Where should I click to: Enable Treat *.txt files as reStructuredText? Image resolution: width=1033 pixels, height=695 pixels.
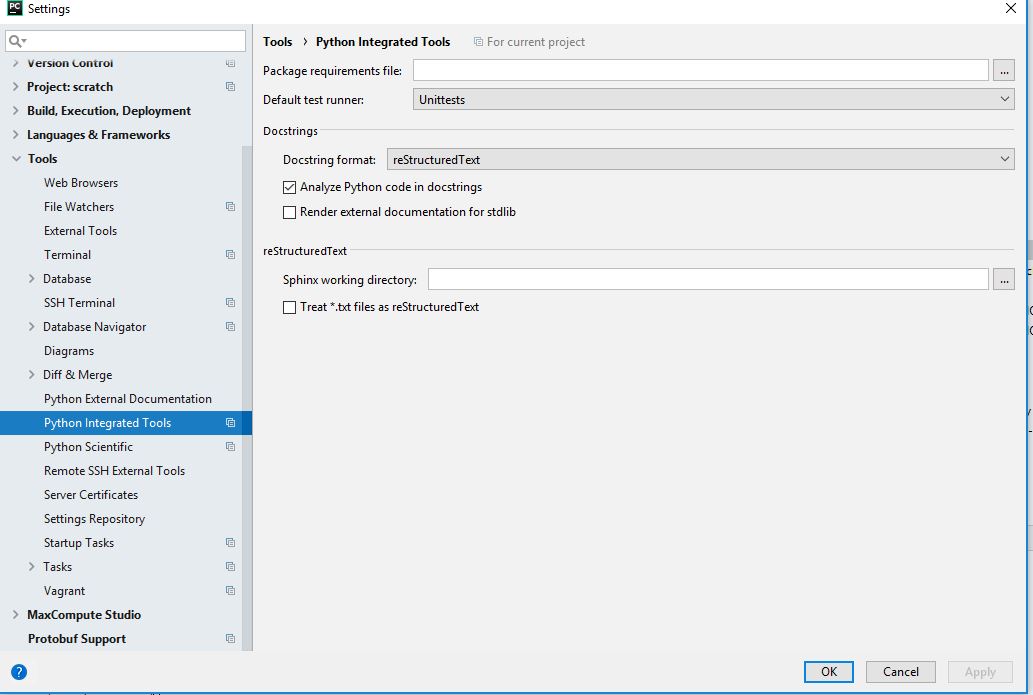pos(289,307)
